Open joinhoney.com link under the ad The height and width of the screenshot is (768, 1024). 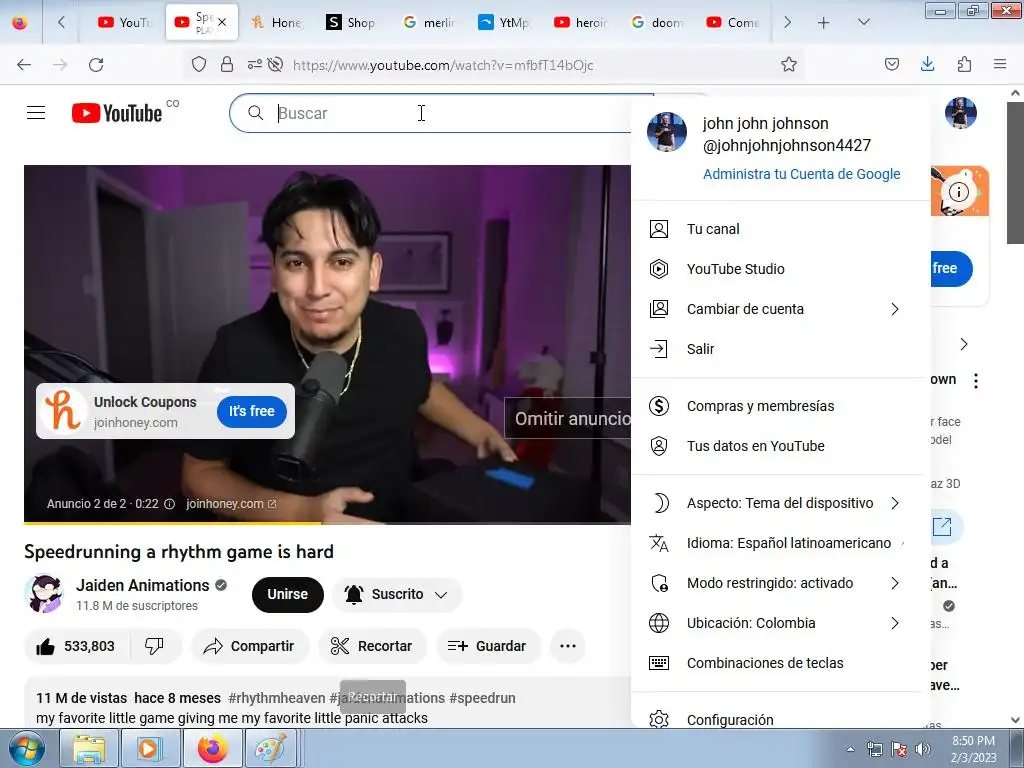pyautogui.click(x=231, y=504)
